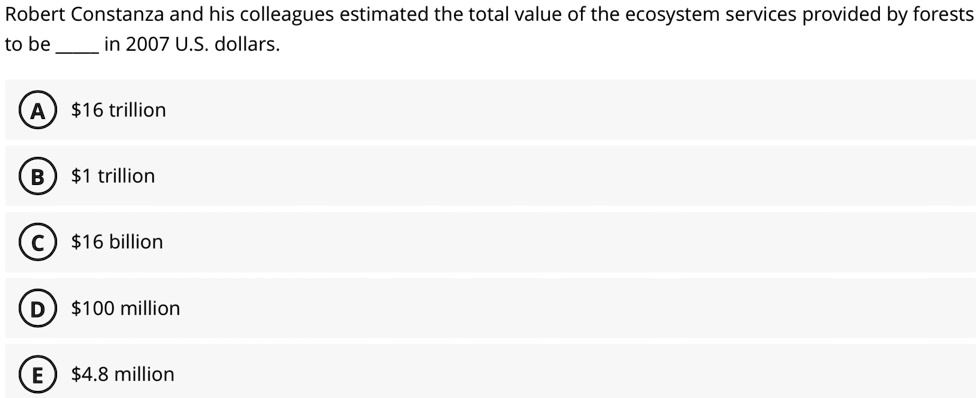Click the blank line in the question
978x398 pixels.
[77, 52]
